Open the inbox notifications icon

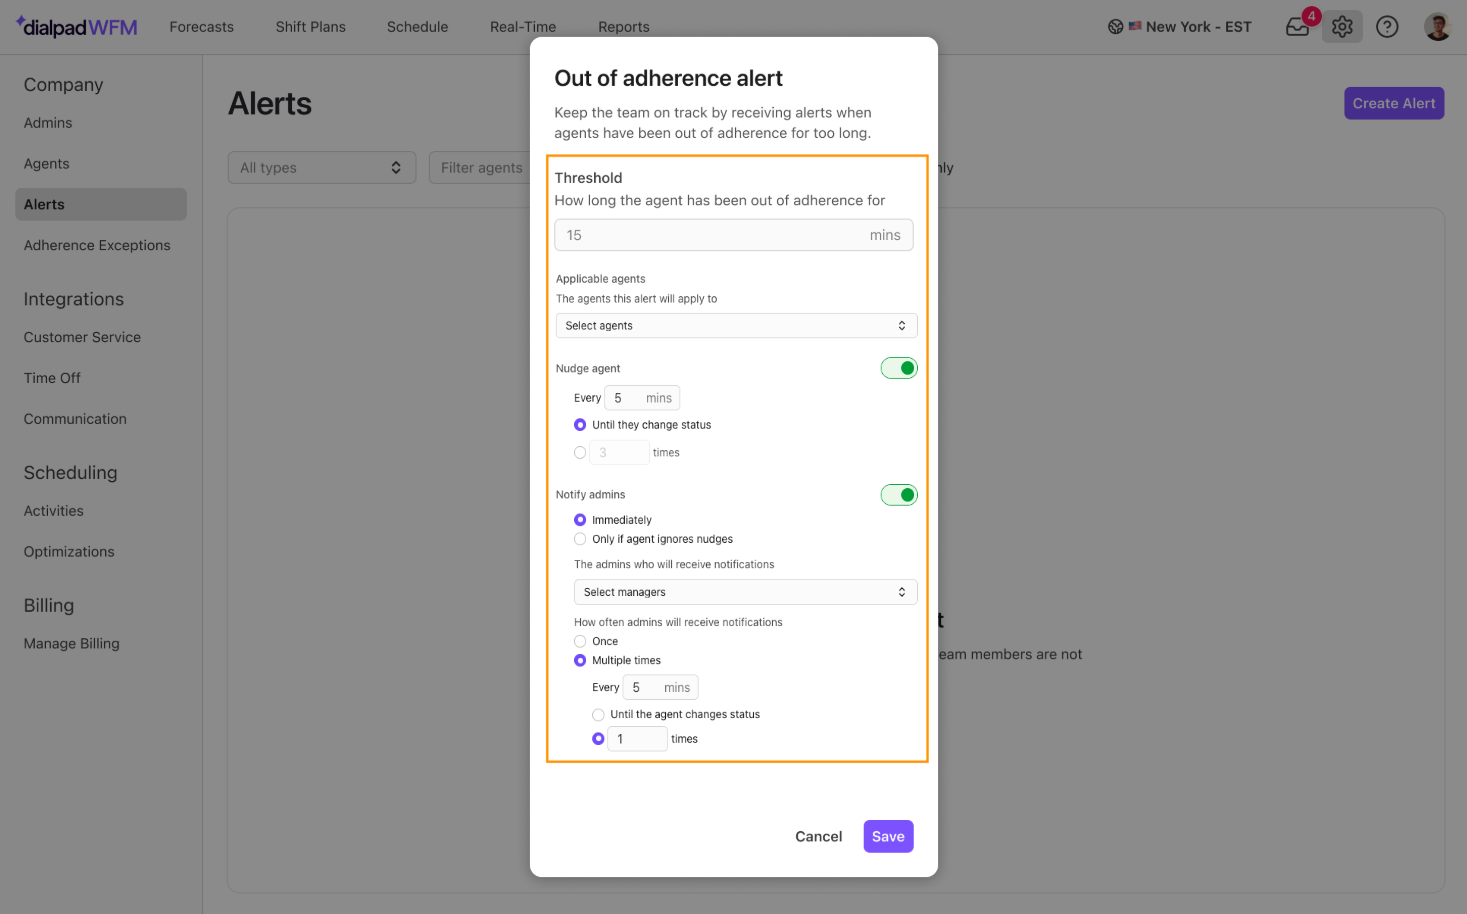coord(1298,27)
